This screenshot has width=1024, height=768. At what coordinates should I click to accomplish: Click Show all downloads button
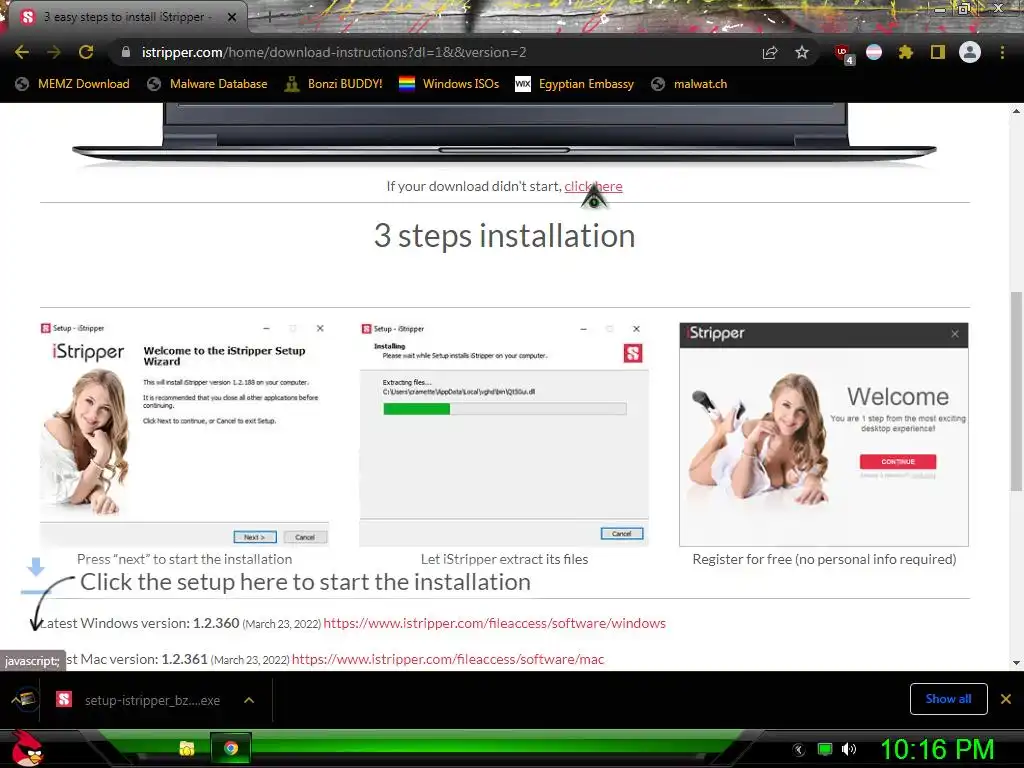(948, 699)
